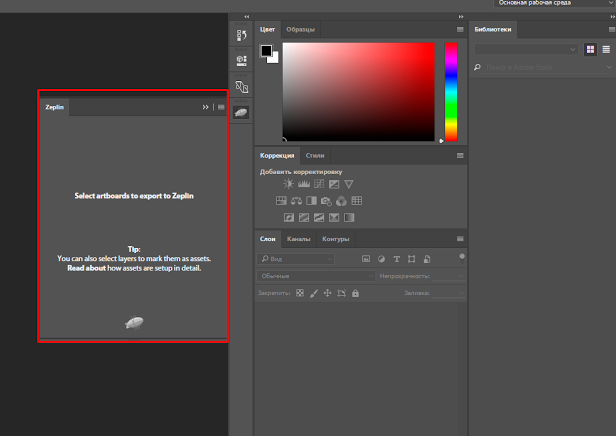Select the Библиотеки tab
616x436 pixels.
(493, 29)
